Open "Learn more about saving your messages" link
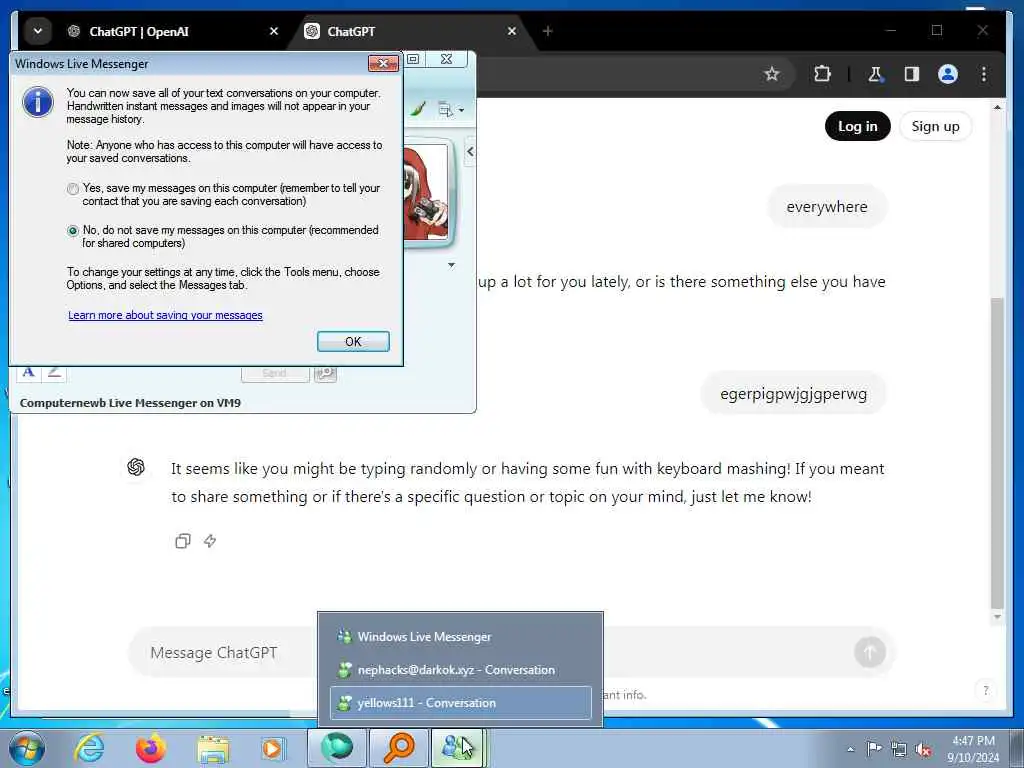The image size is (1024, 768). [165, 315]
